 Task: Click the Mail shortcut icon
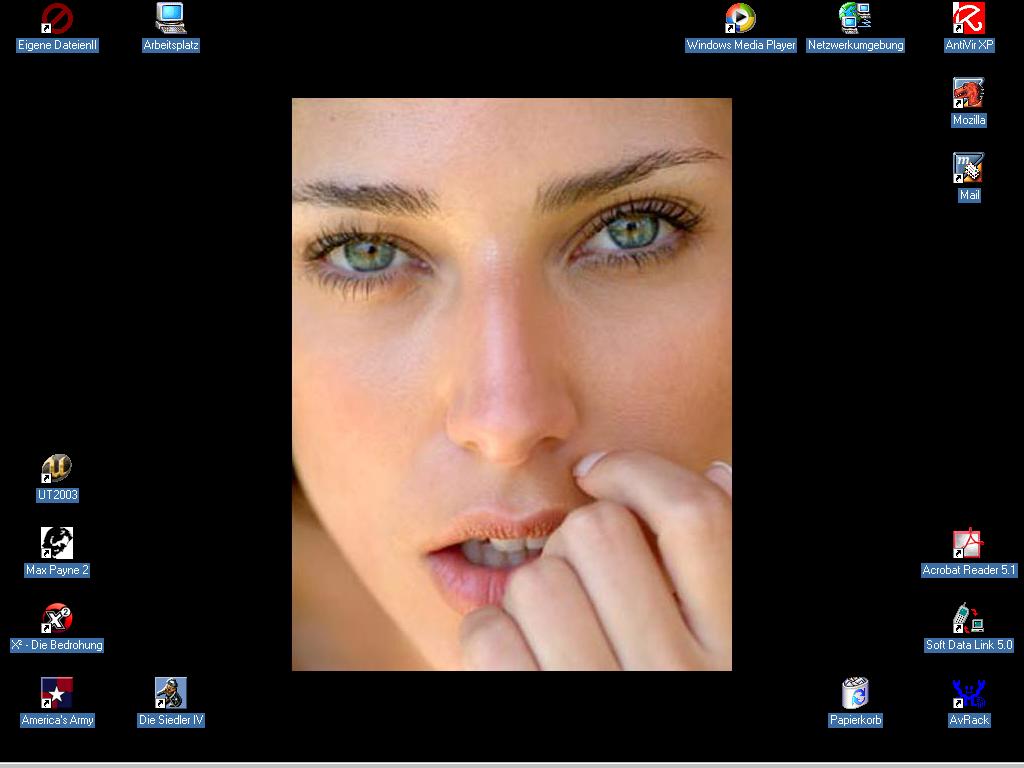tap(968, 169)
